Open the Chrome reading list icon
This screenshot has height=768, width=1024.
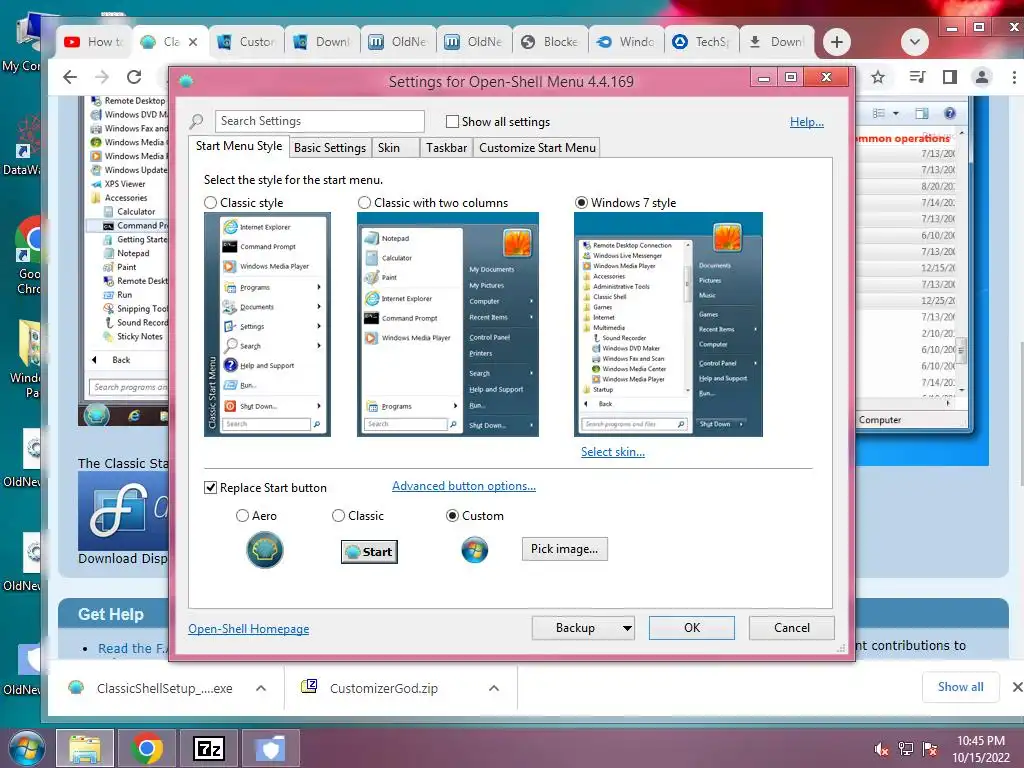click(917, 77)
